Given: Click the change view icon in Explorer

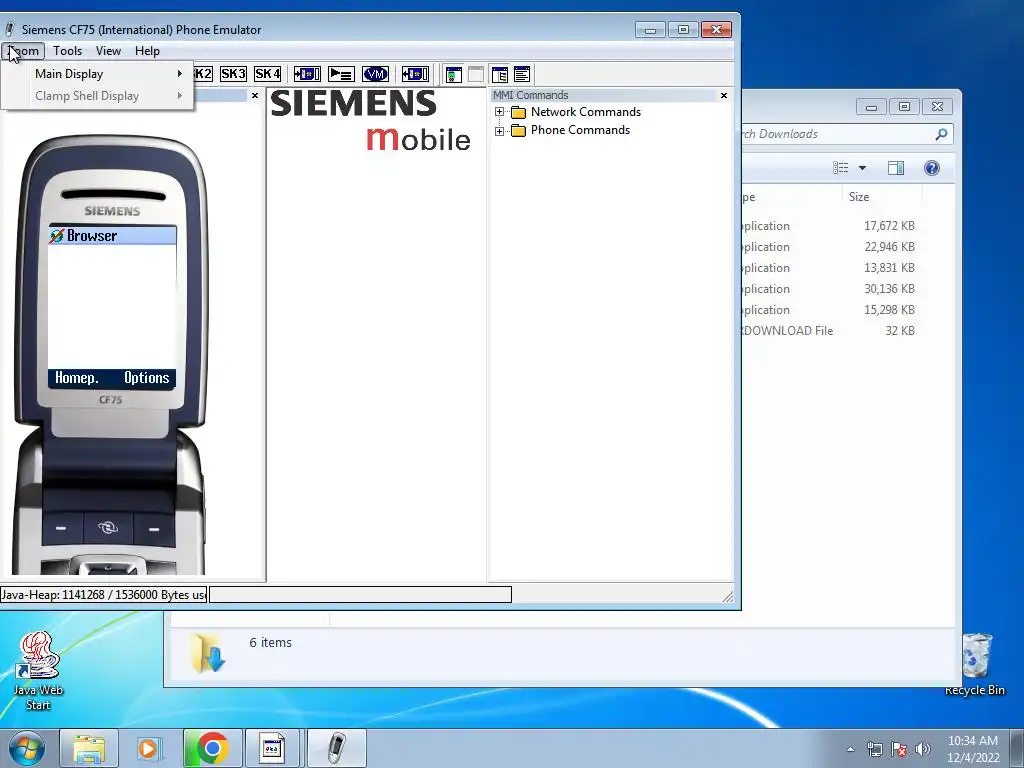Looking at the screenshot, I should [x=840, y=168].
